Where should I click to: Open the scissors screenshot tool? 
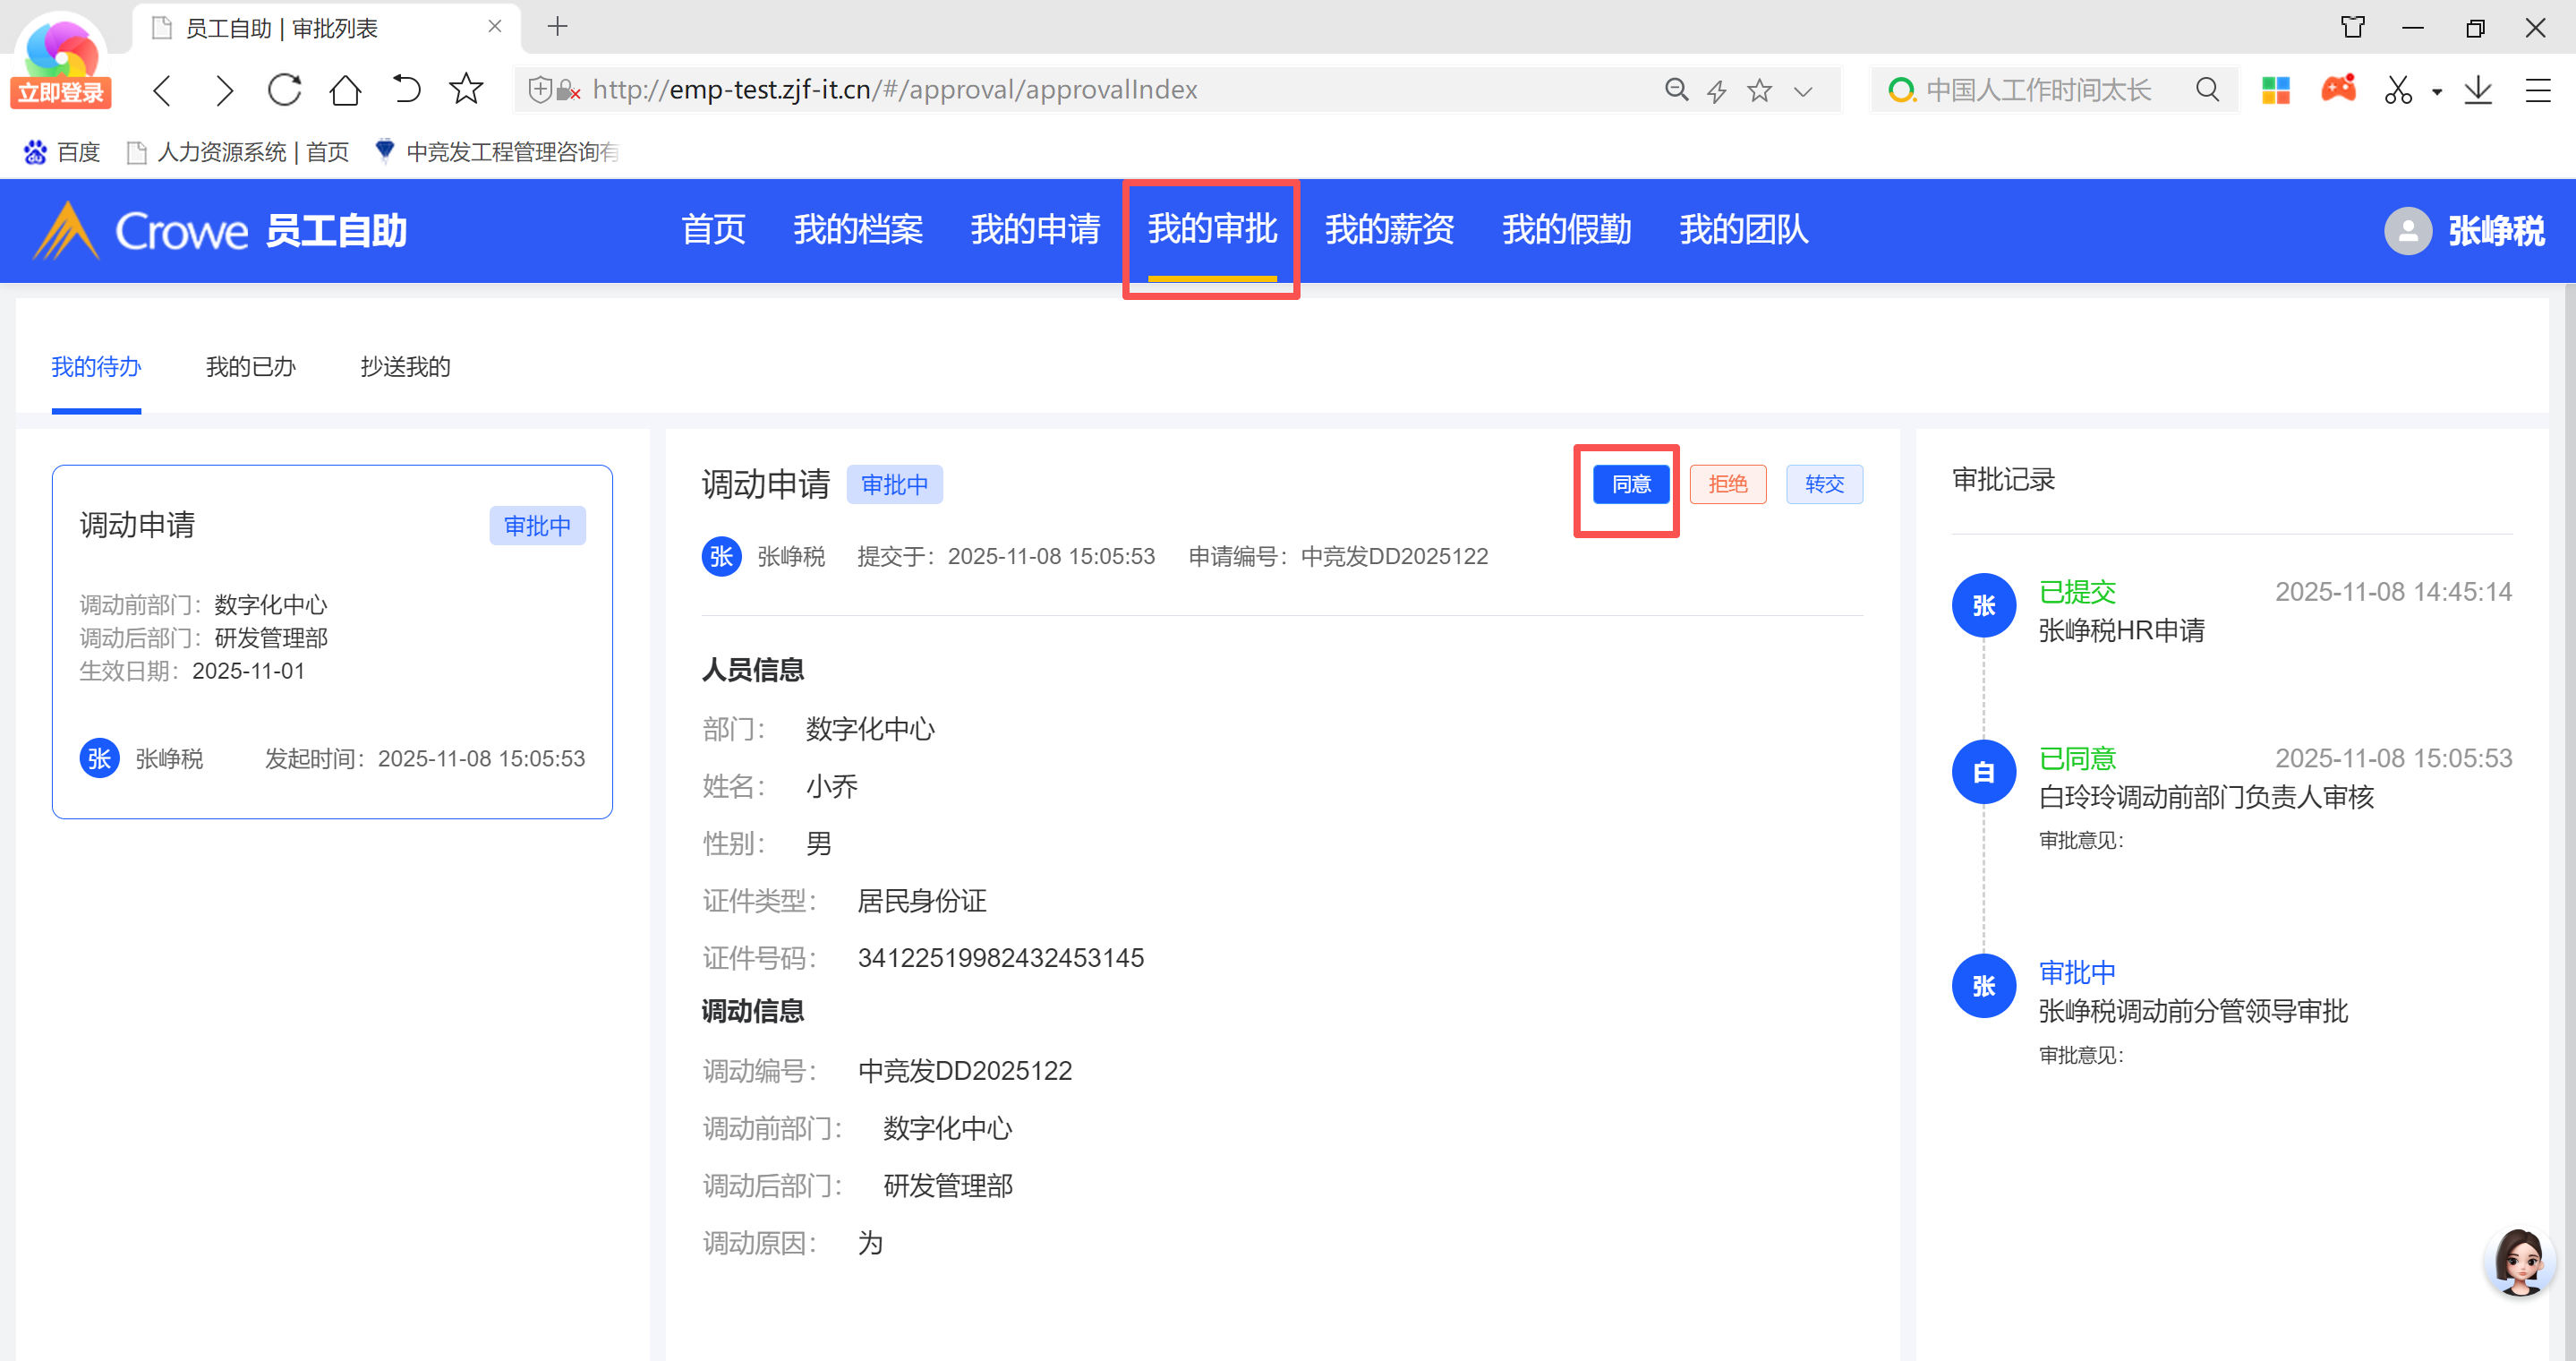2398,90
